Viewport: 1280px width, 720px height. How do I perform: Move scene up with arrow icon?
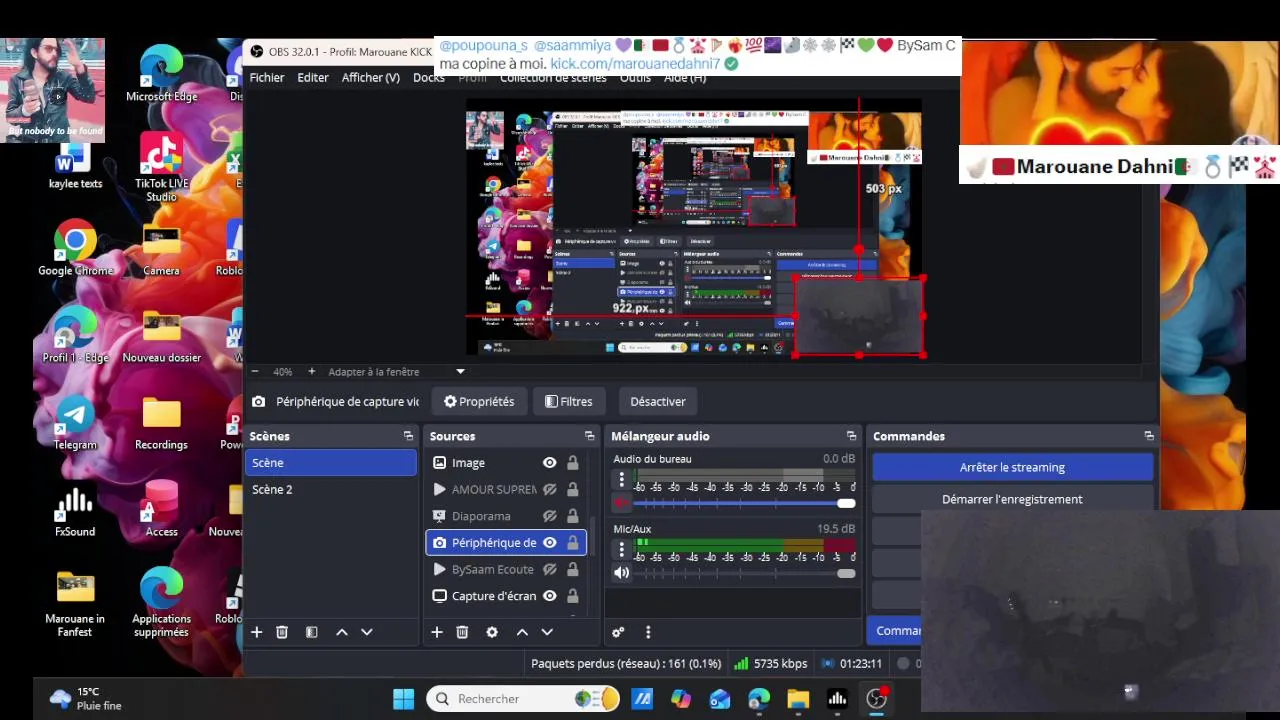click(x=342, y=632)
